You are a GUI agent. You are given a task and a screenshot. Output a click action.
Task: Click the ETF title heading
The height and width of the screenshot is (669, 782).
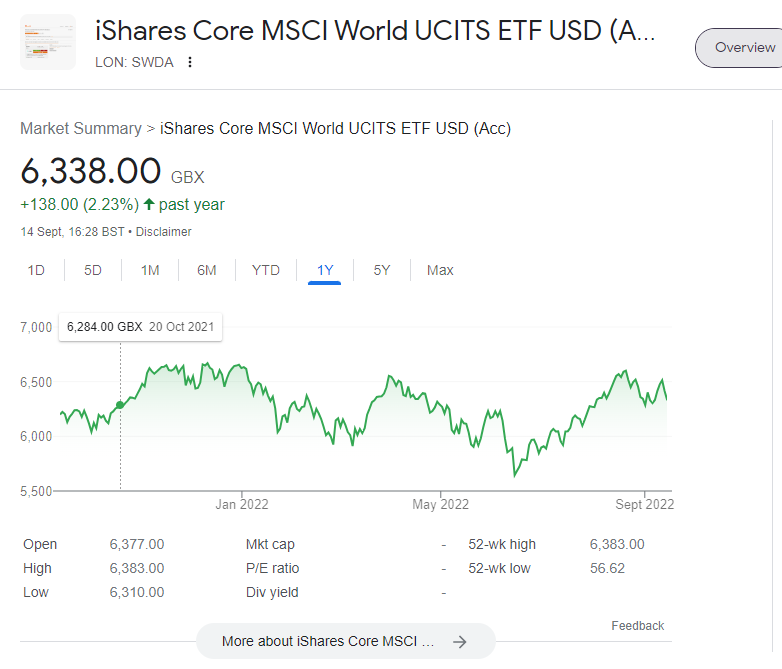pos(375,30)
